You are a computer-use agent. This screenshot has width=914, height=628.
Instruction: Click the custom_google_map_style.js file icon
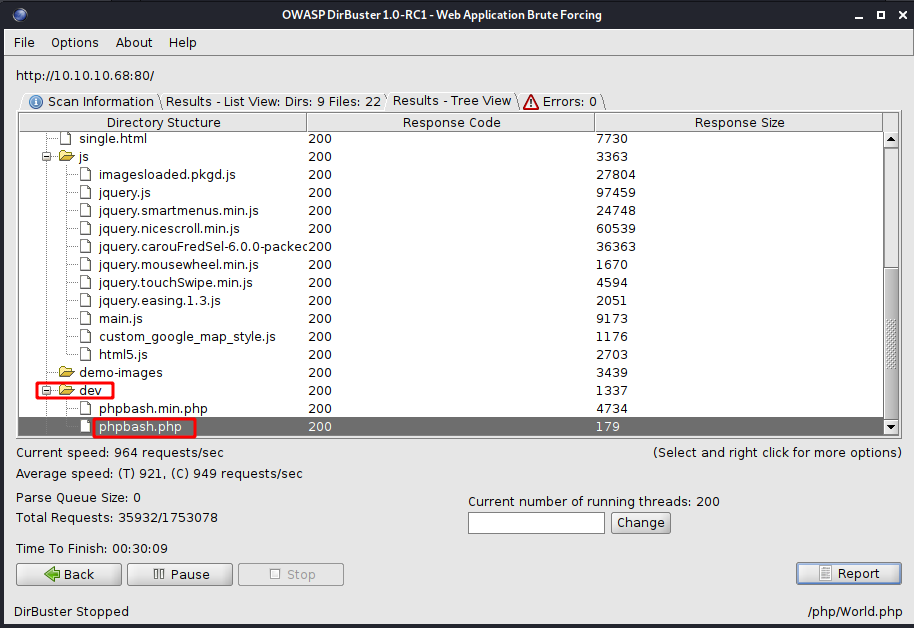[x=86, y=336]
